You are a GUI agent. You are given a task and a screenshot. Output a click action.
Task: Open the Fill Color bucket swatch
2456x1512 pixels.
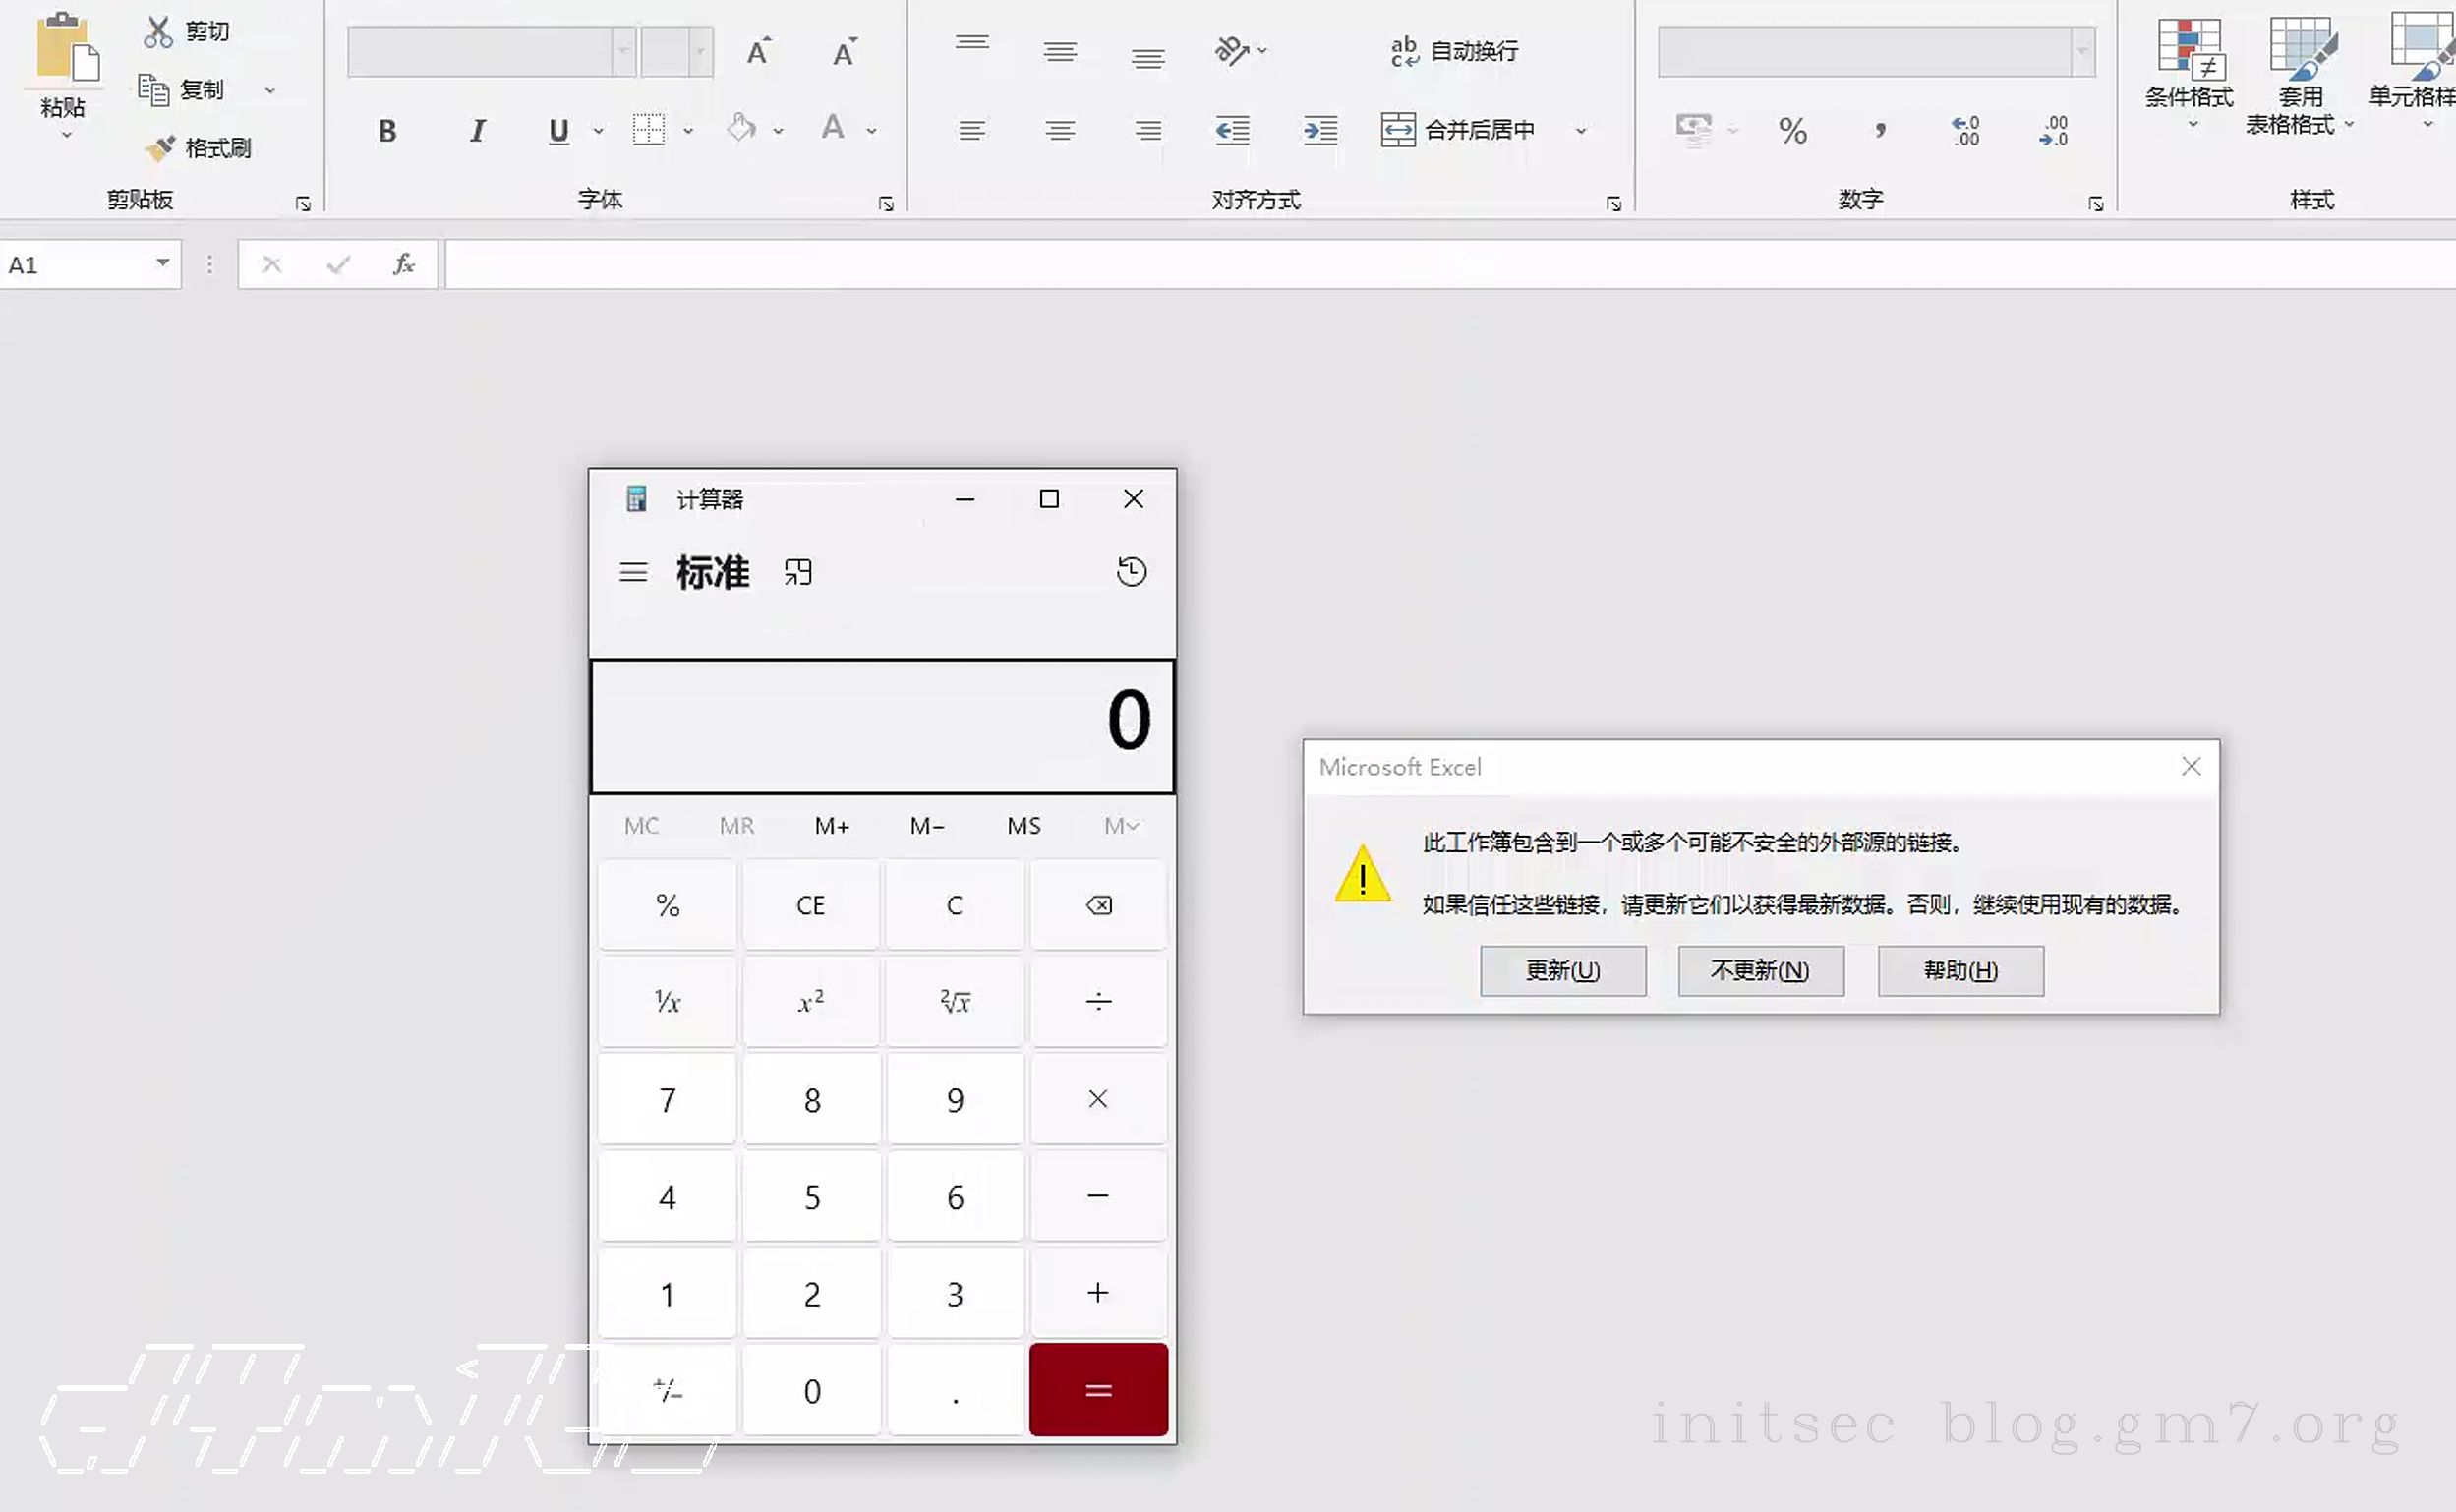(x=741, y=129)
